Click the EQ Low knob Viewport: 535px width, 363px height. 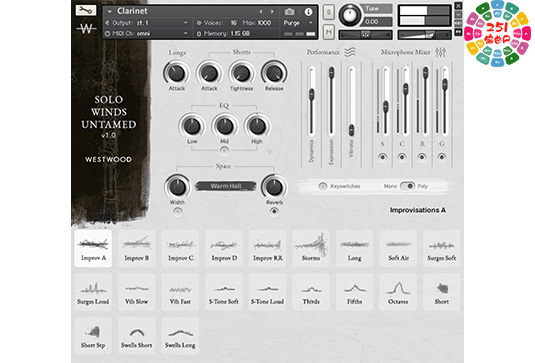click(192, 126)
